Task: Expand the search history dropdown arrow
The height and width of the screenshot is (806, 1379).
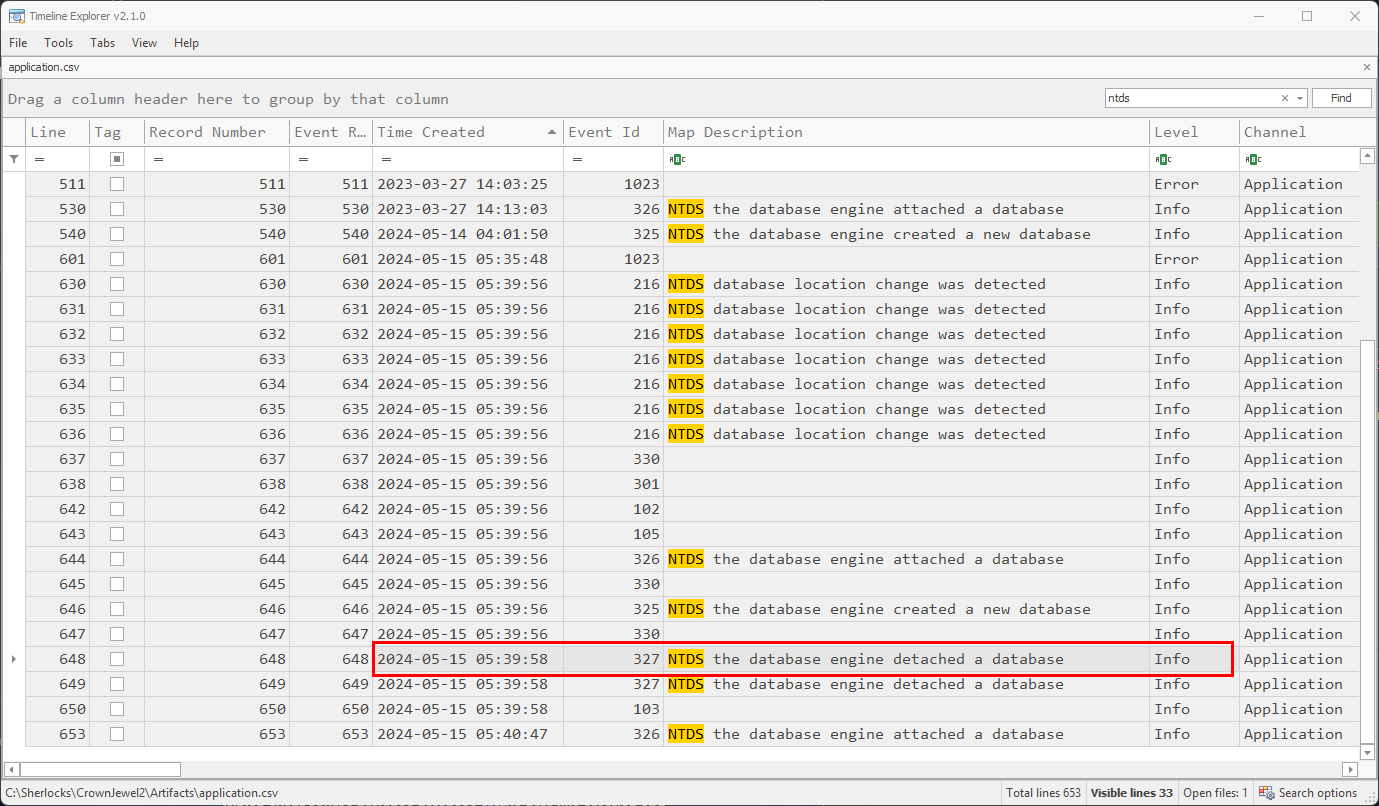Action: tap(1300, 98)
